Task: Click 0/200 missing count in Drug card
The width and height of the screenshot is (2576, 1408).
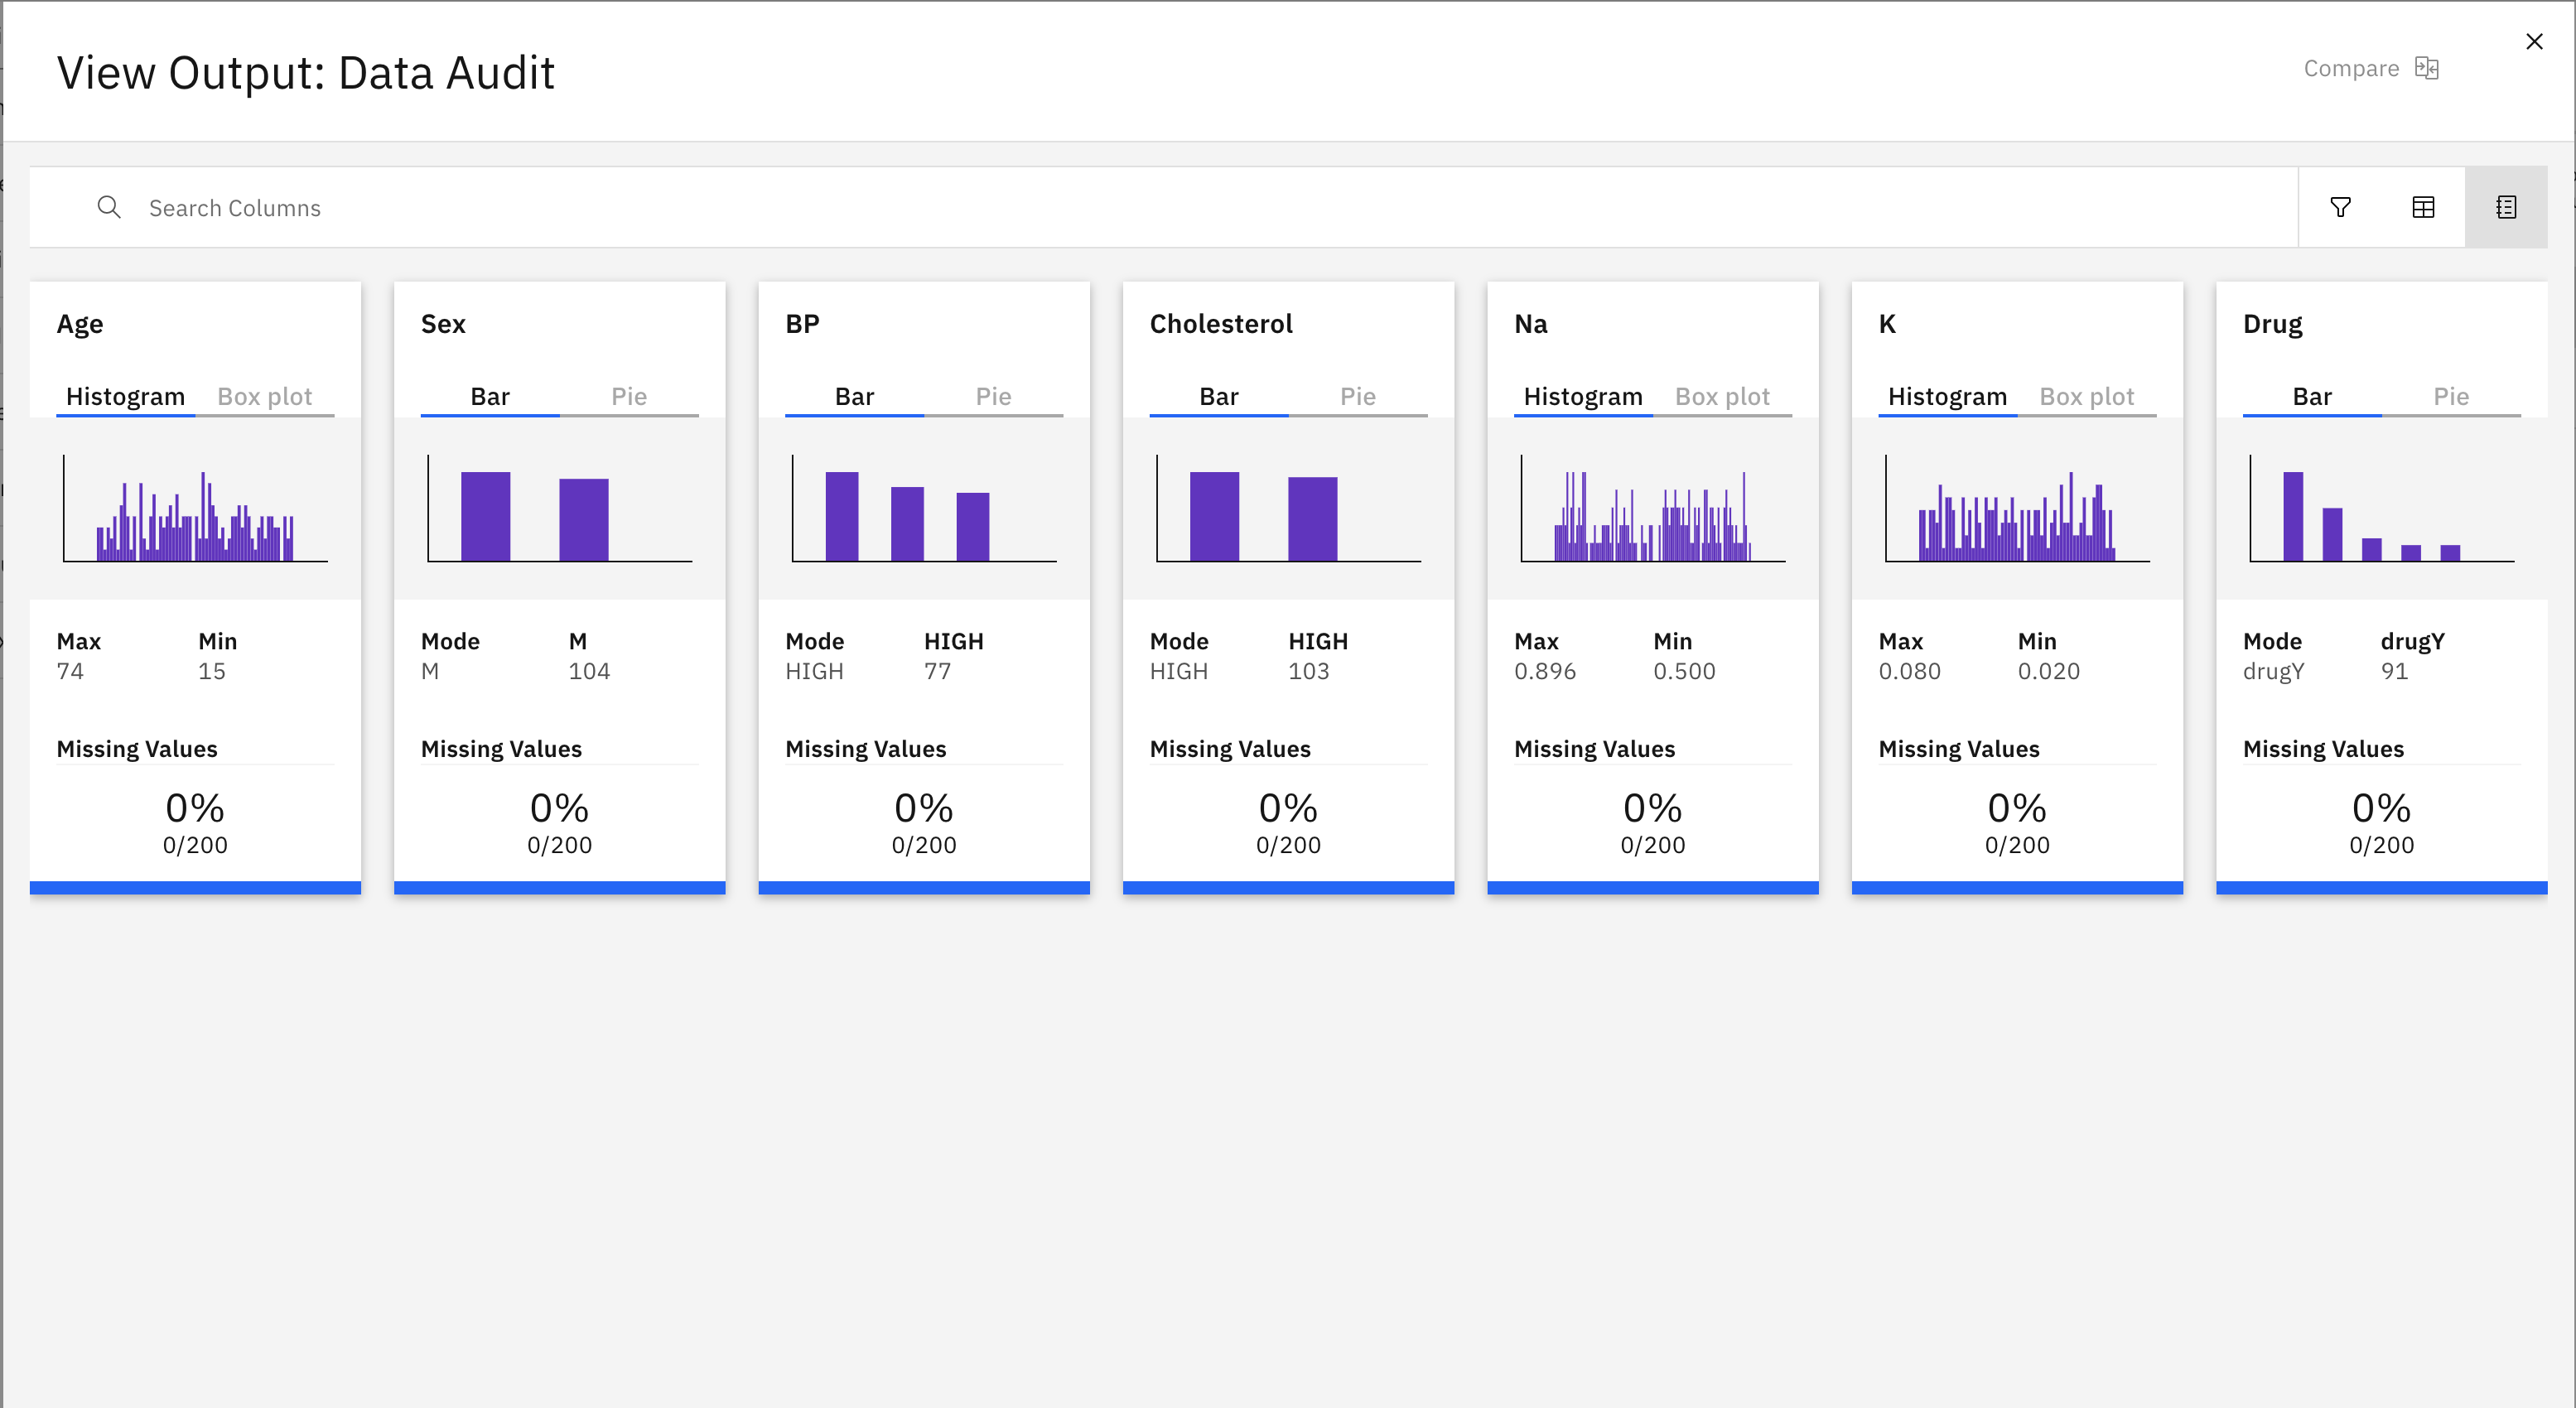Action: click(x=2381, y=845)
